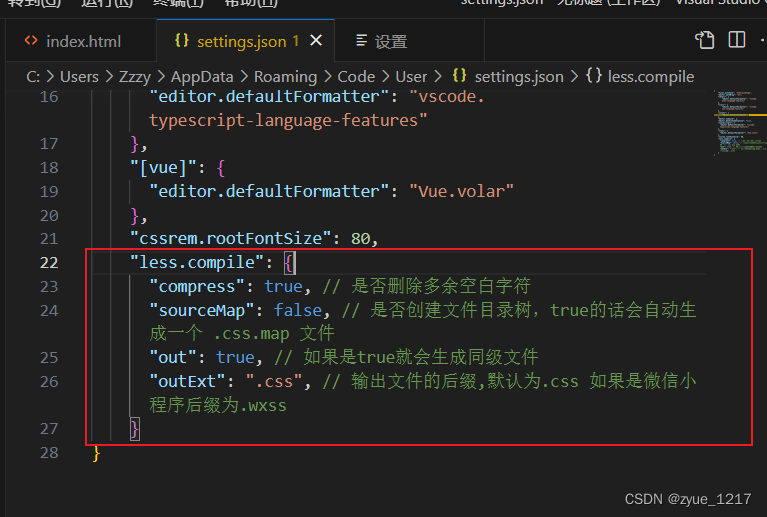This screenshot has height=517, width=767.
Task: Click the minimap code overview
Action: click(x=740, y=122)
